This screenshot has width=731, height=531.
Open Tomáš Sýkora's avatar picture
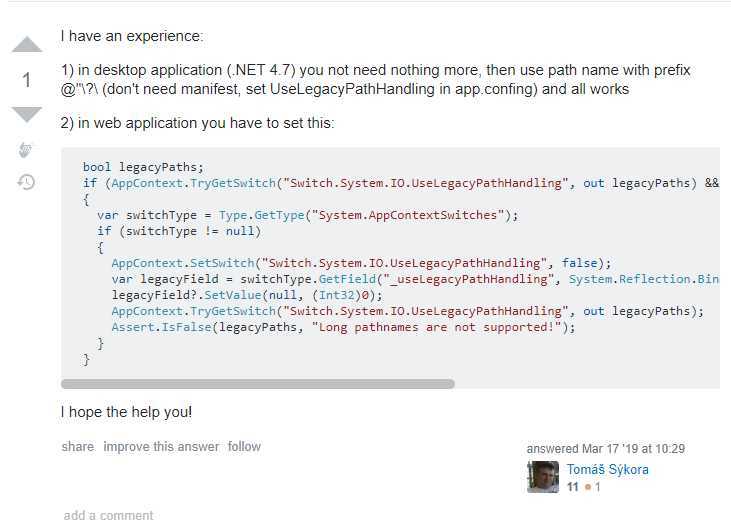[543, 477]
